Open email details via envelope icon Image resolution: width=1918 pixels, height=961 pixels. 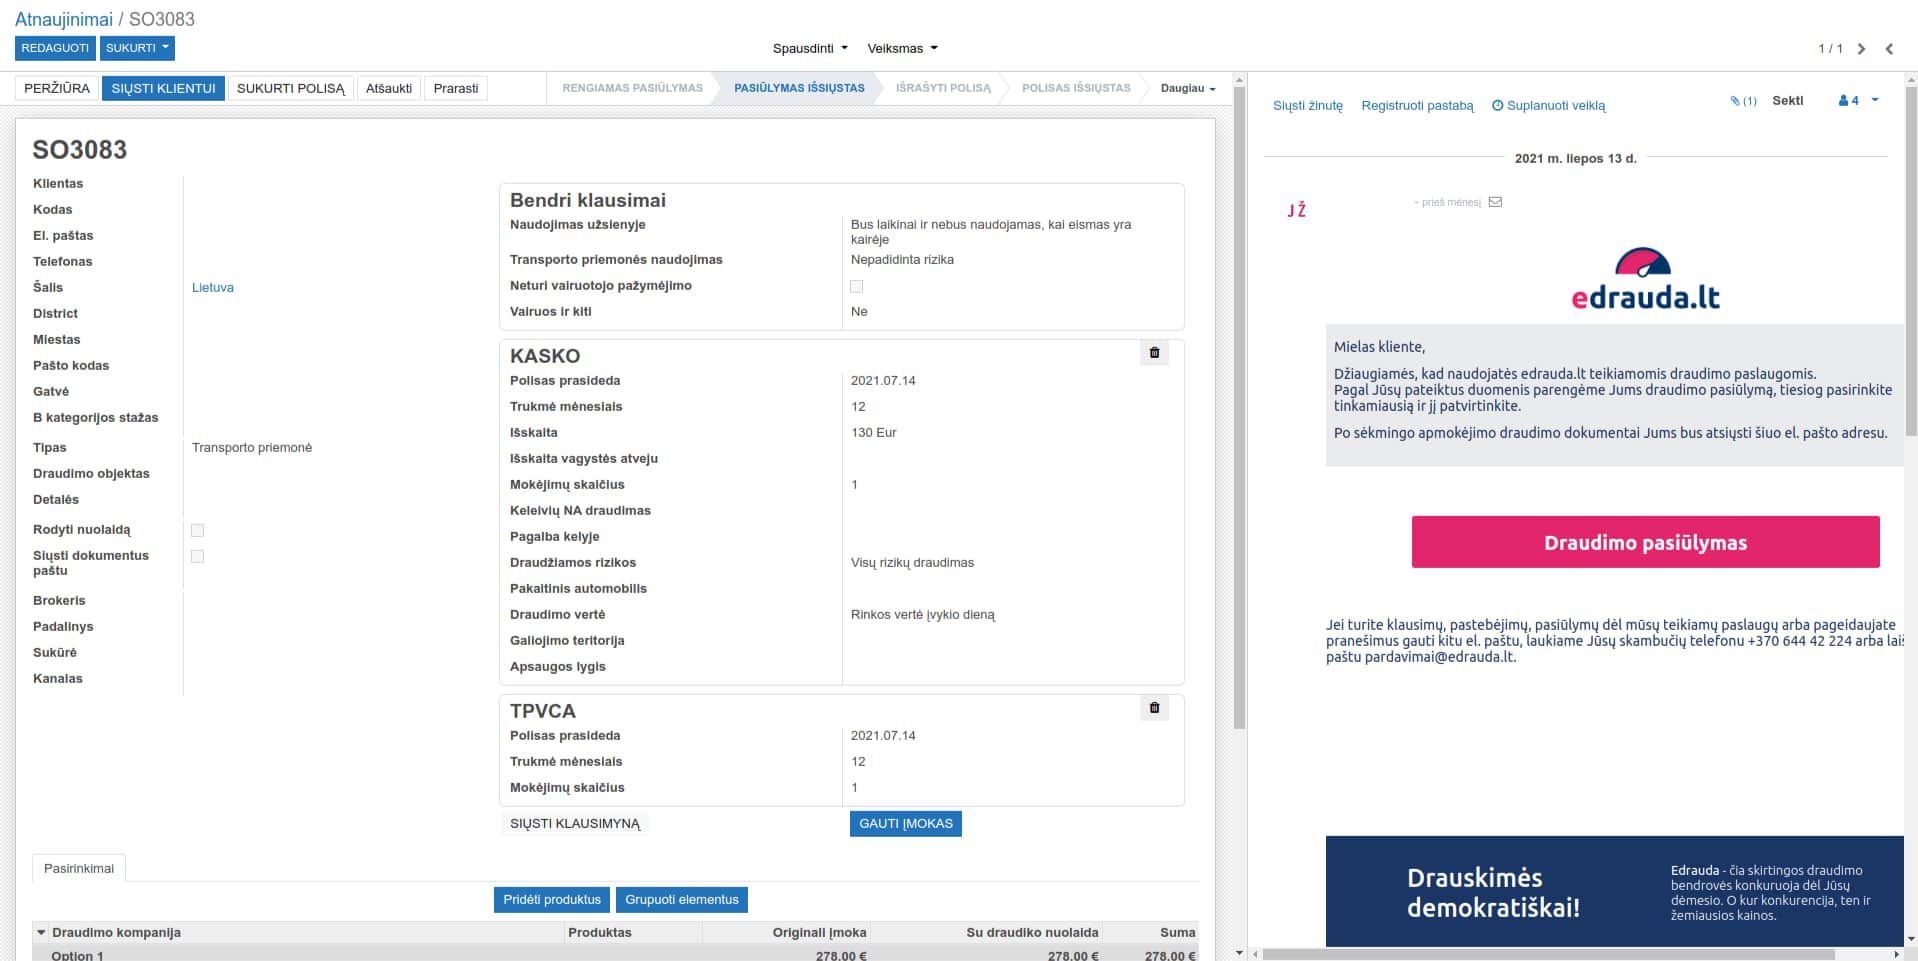click(1493, 202)
